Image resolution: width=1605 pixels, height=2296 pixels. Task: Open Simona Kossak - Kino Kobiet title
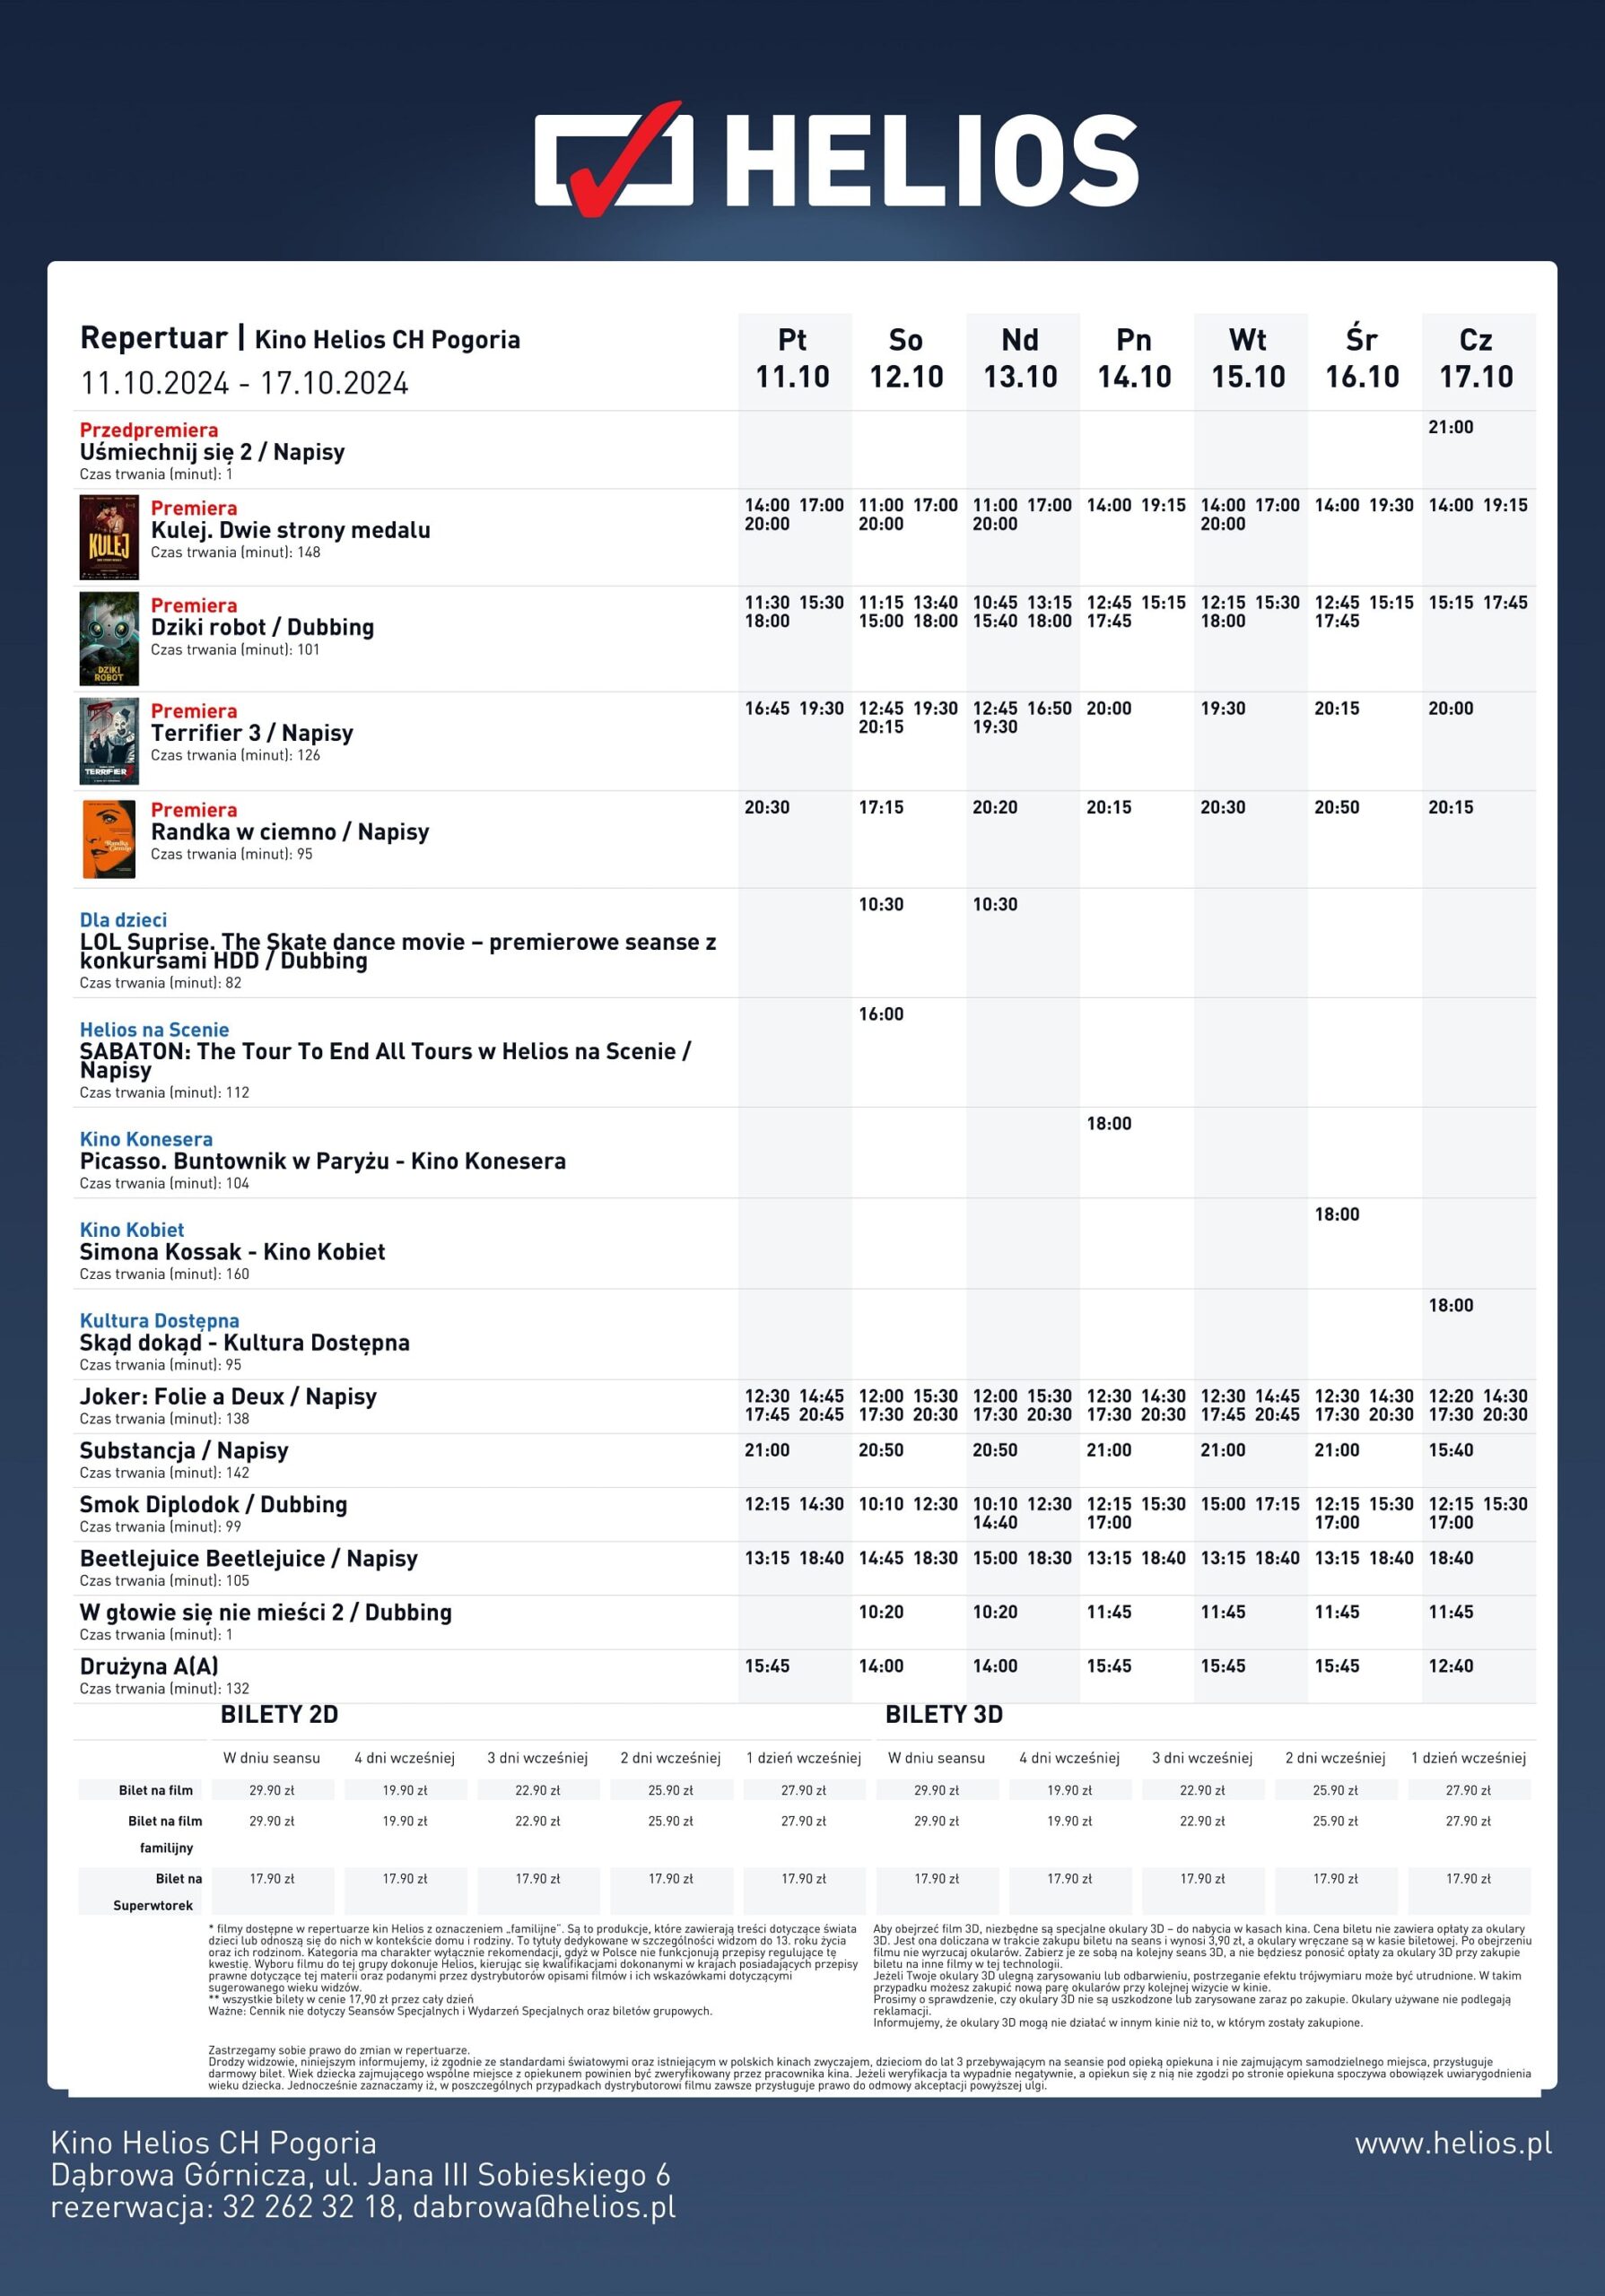[x=232, y=1251]
